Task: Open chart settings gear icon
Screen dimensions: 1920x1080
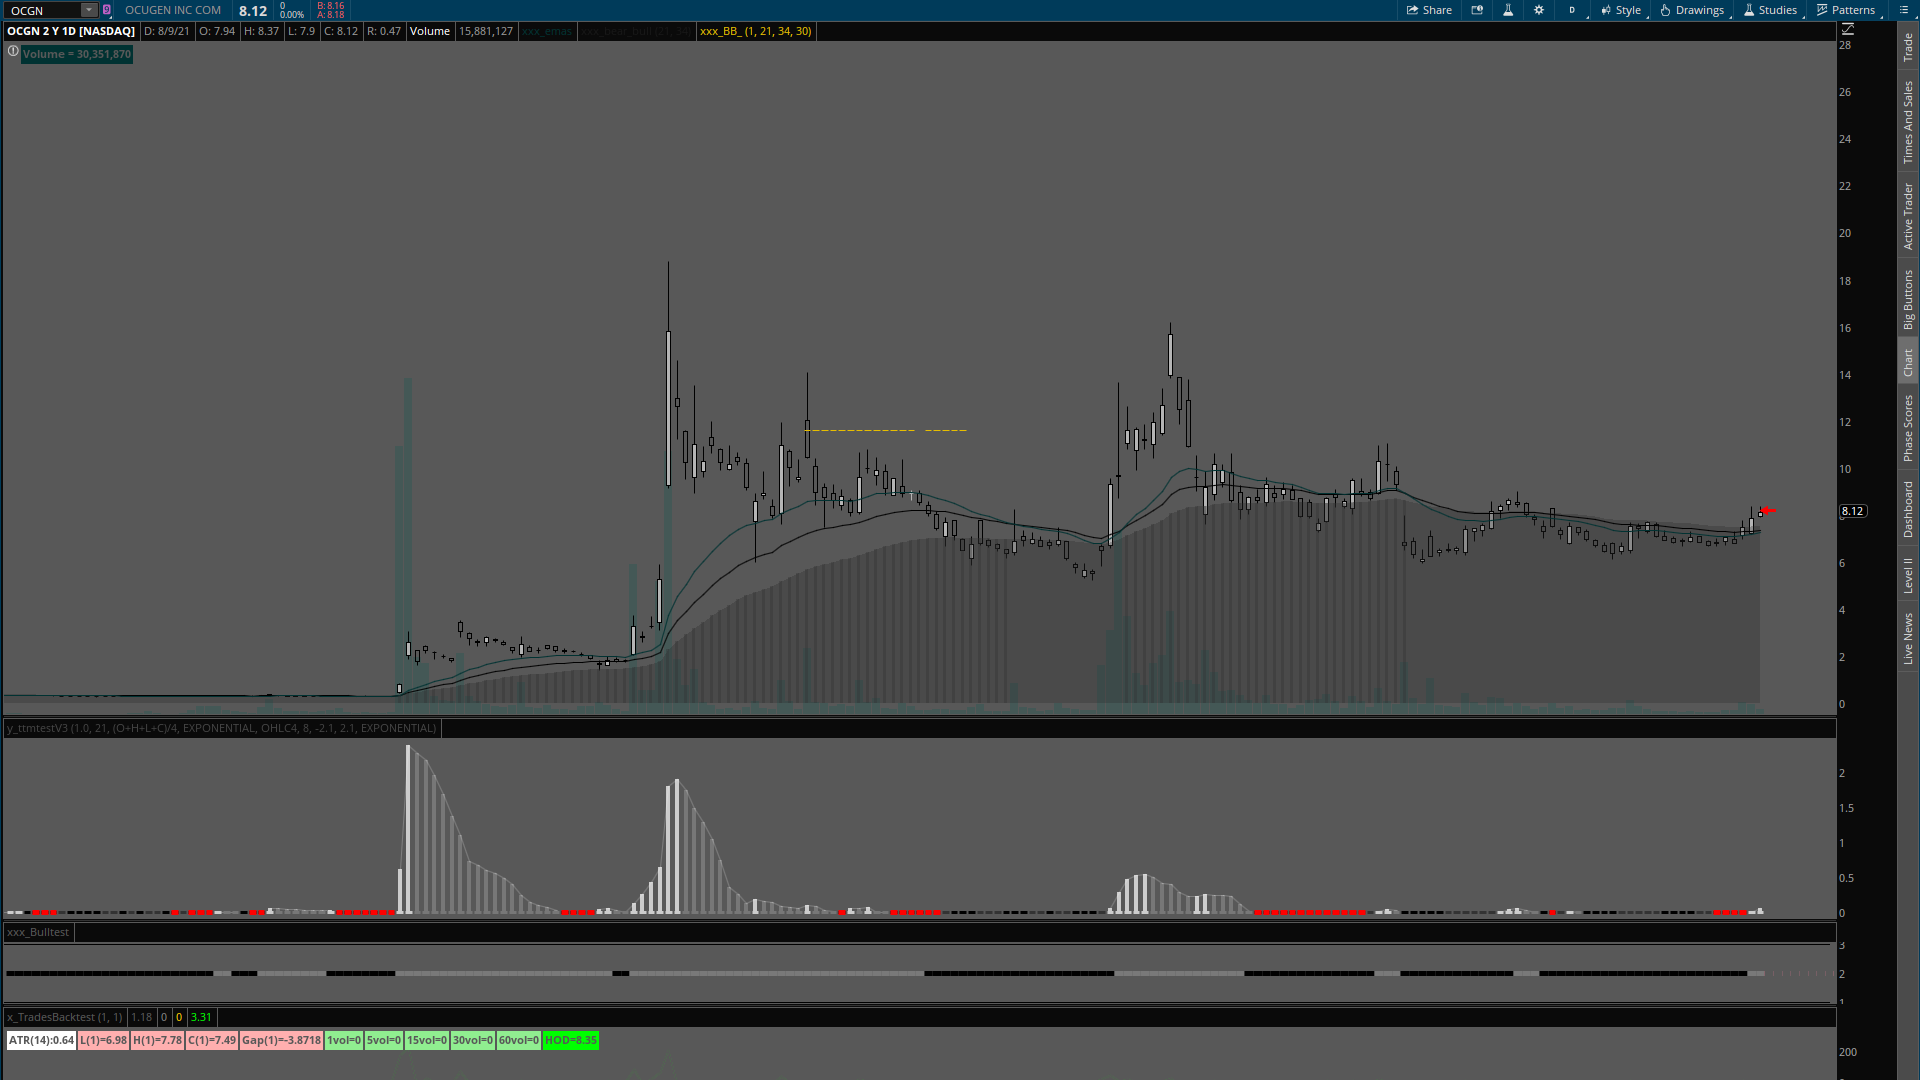Action: click(x=1539, y=10)
